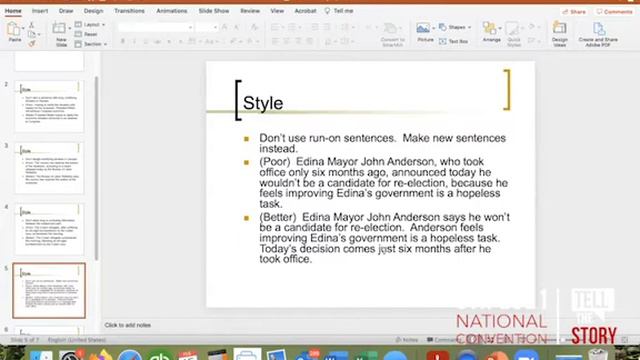The width and height of the screenshot is (640, 360).
Task: Open the Arrange dropdown arrow
Action: [499, 28]
